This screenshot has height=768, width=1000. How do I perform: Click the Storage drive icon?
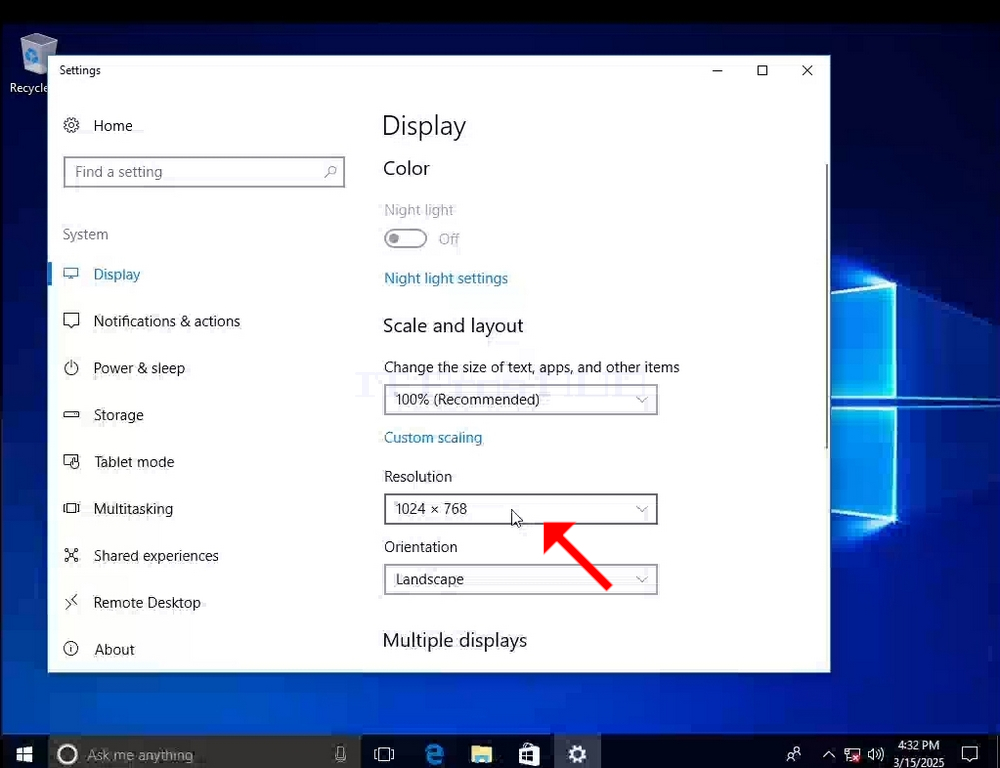click(71, 415)
